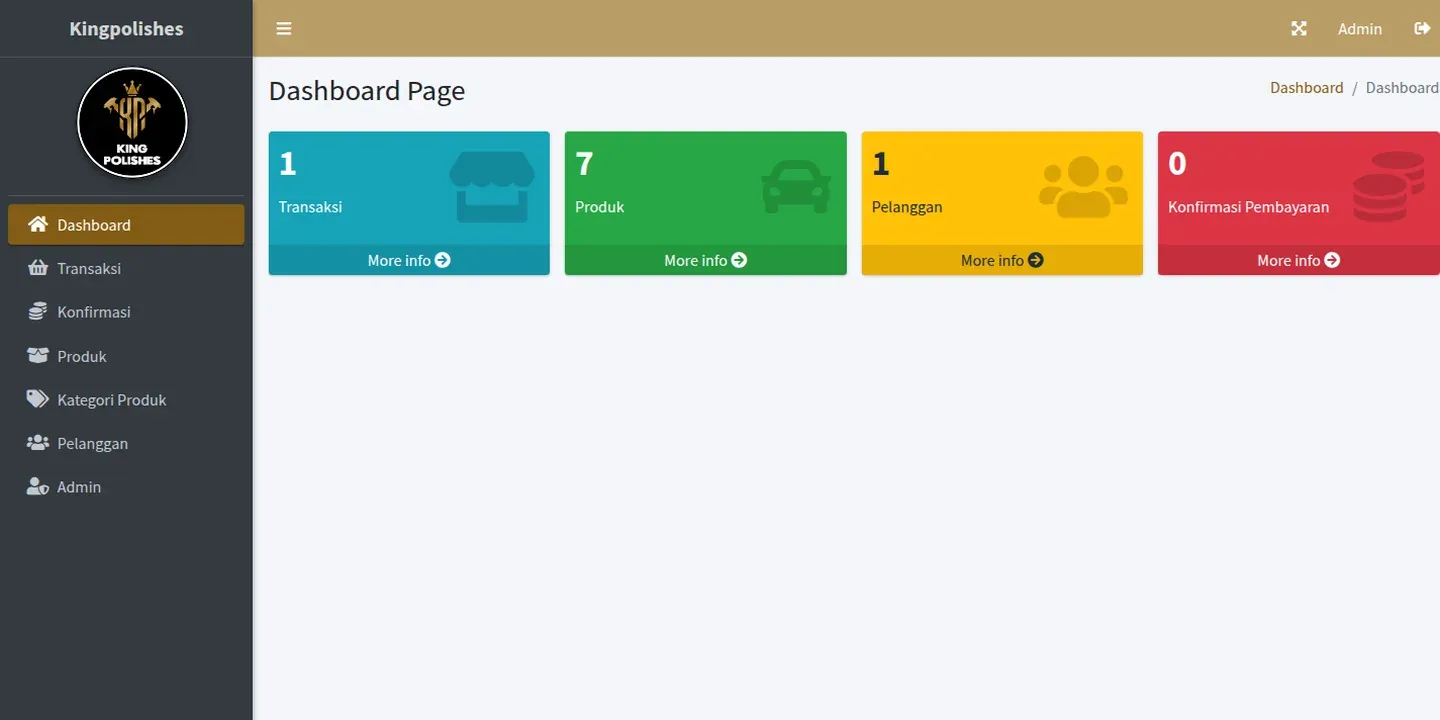Click the count 0 on Konfirmasi Pembayaran card
Viewport: 1440px width, 720px height.
(x=1178, y=163)
